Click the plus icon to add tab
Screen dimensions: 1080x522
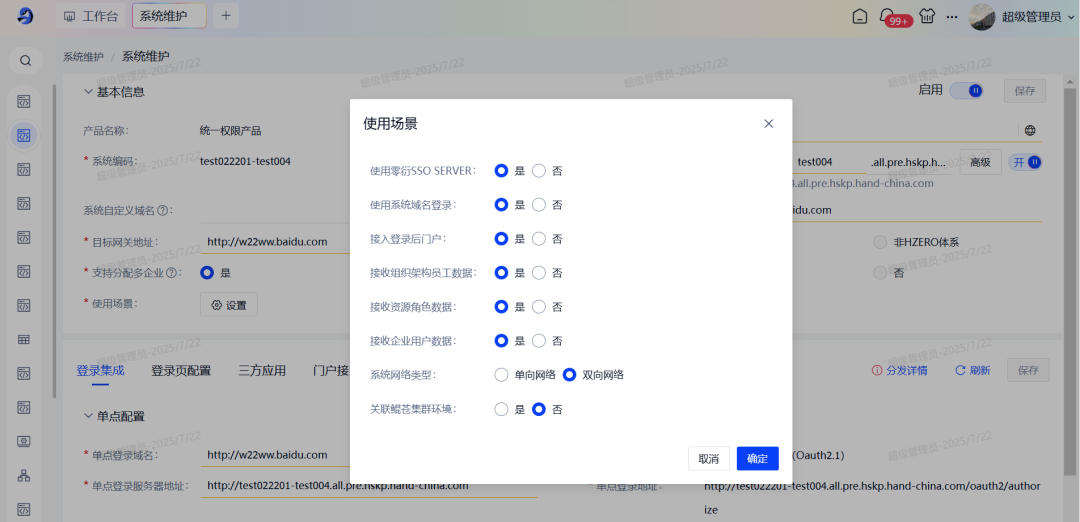[x=226, y=16]
